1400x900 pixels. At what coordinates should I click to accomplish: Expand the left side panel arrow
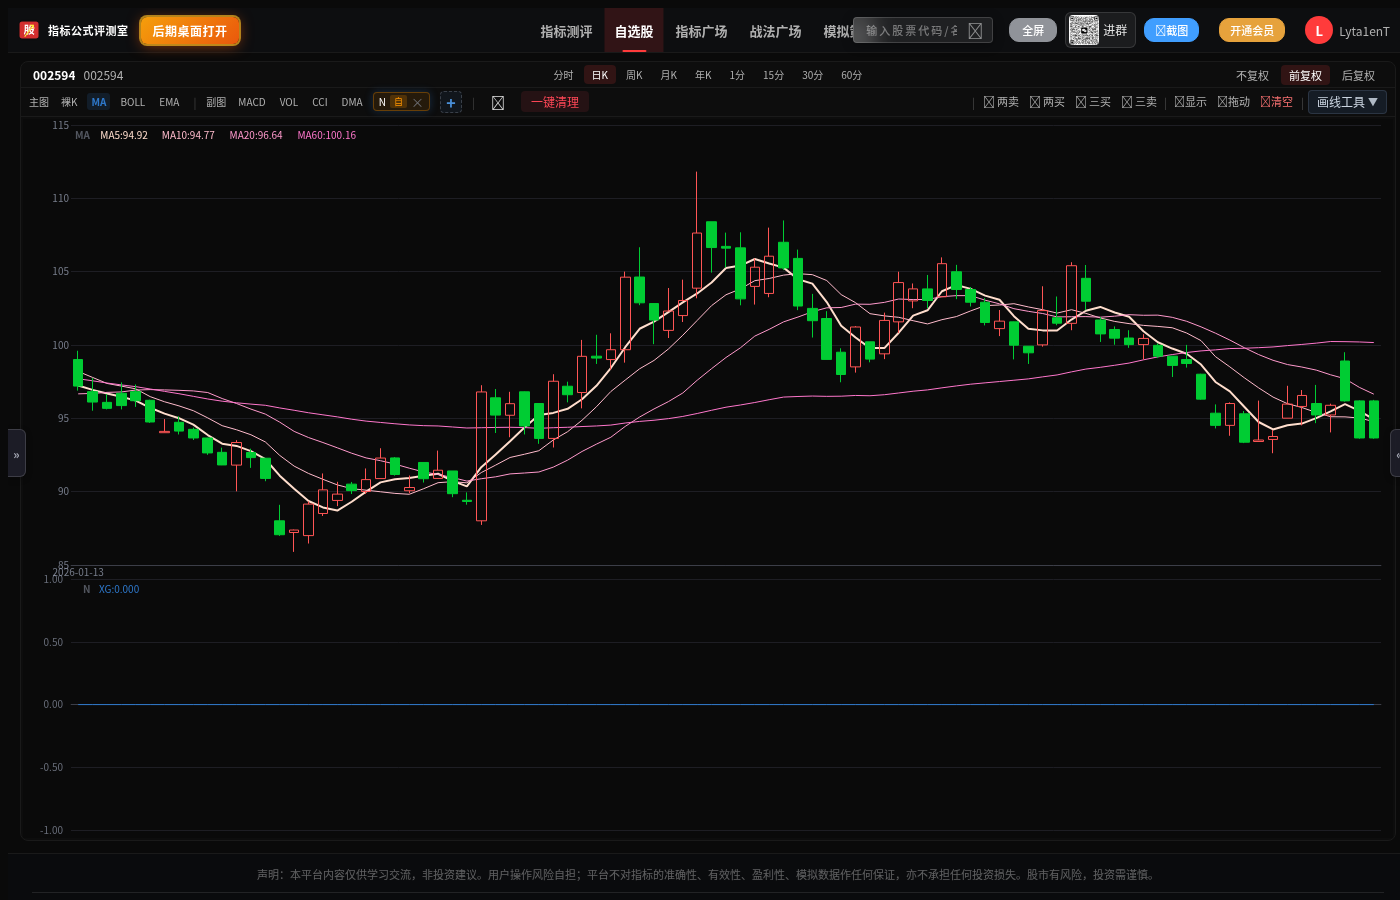[x=16, y=454]
